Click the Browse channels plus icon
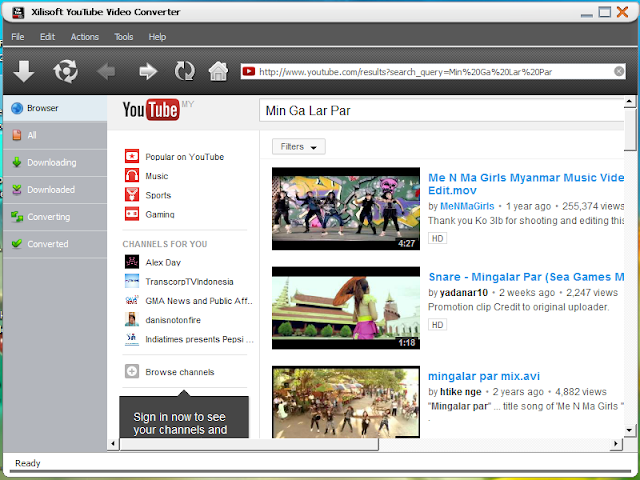640x480 pixels. tap(132, 371)
